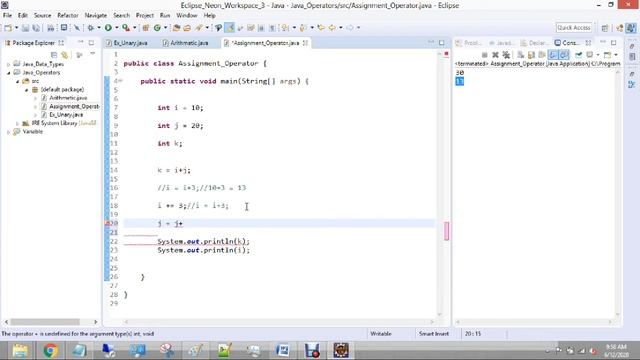This screenshot has width=640, height=360.
Task: Click the Run Last Tool (external tools) icon
Action: [126, 28]
